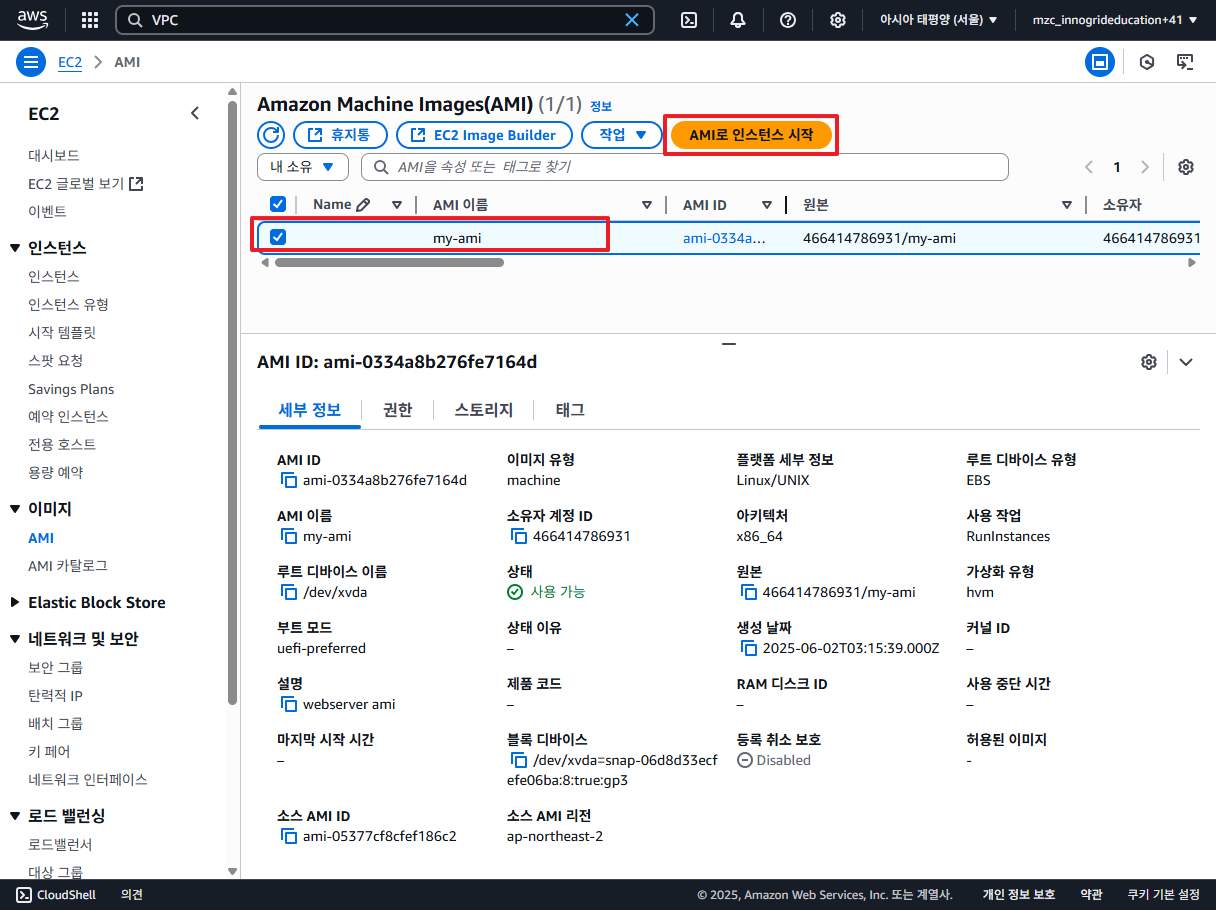Copy the block device snapshot value
This screenshot has width=1216, height=910.
(x=520, y=761)
